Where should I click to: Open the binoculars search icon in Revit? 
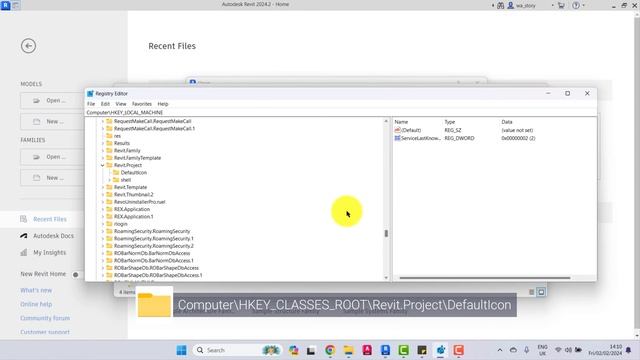click(x=500, y=5)
